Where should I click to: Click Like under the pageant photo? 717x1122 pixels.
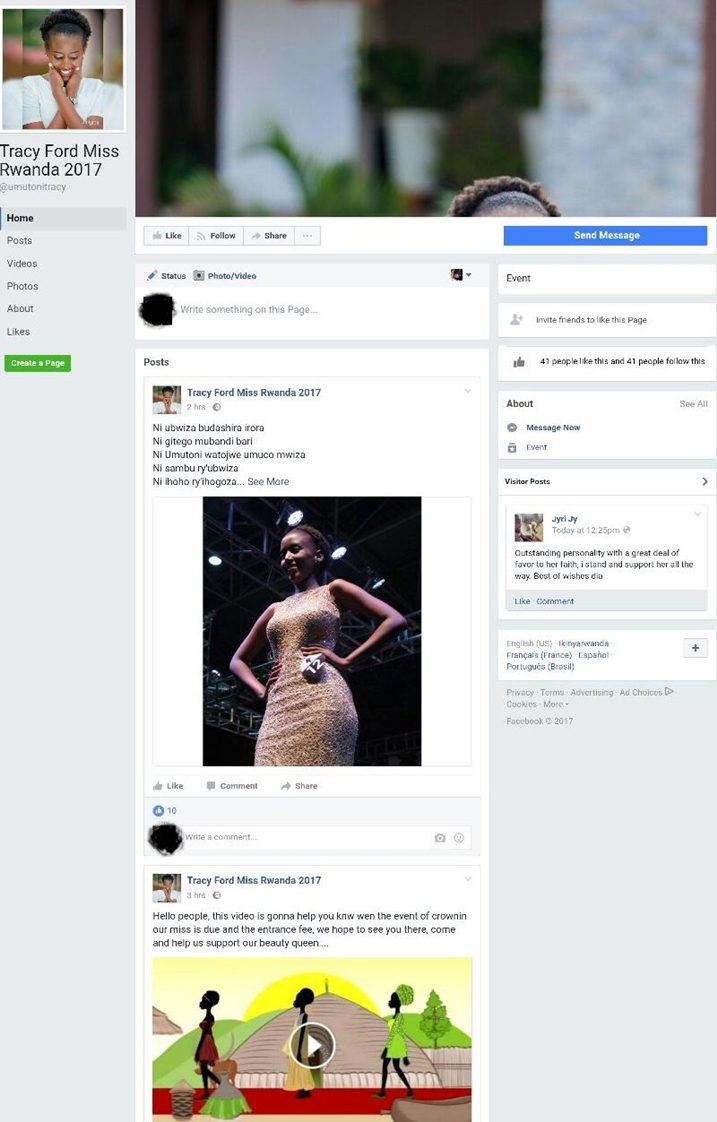(168, 786)
